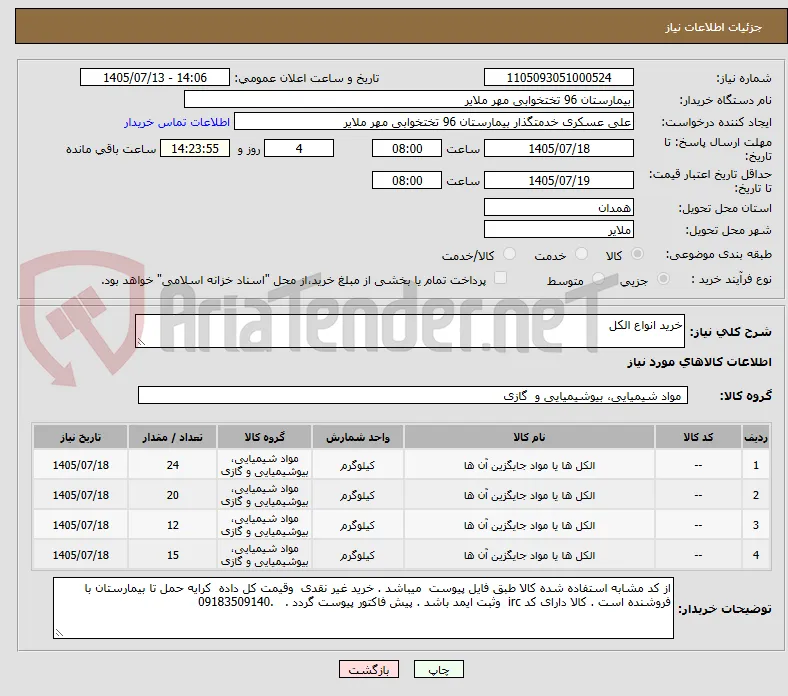Click the شرح کلی نیاز text area

coord(410,331)
